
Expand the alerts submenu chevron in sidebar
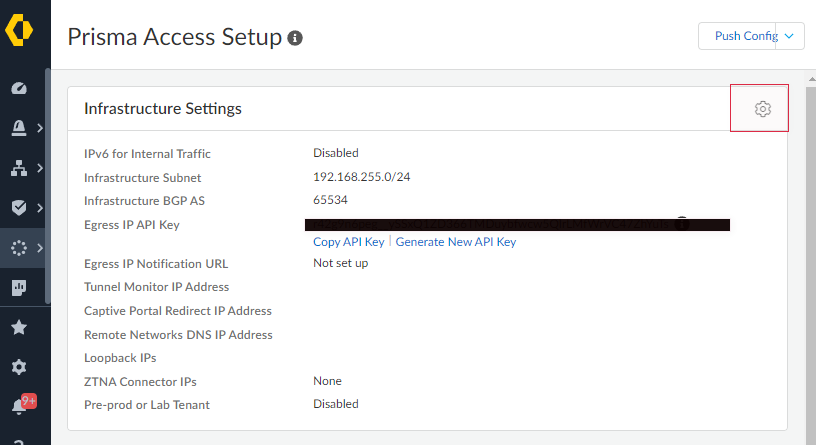(x=39, y=128)
